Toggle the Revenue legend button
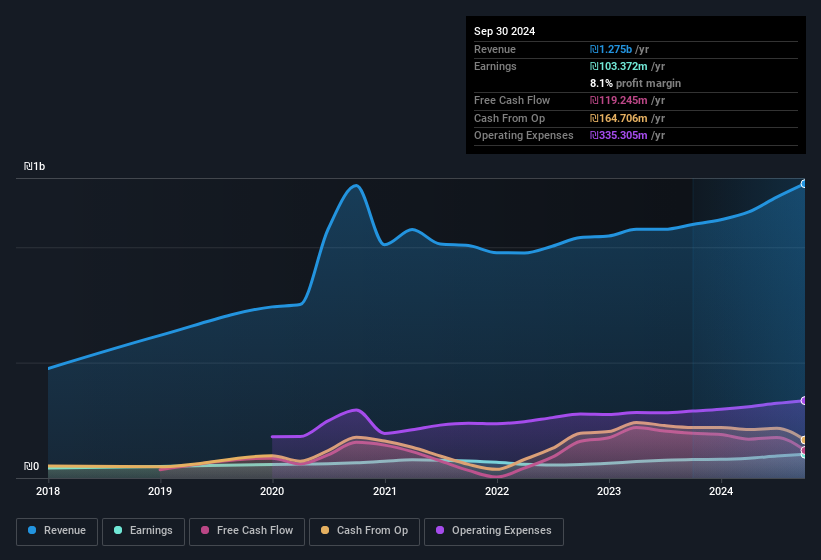821x560 pixels. [x=57, y=531]
